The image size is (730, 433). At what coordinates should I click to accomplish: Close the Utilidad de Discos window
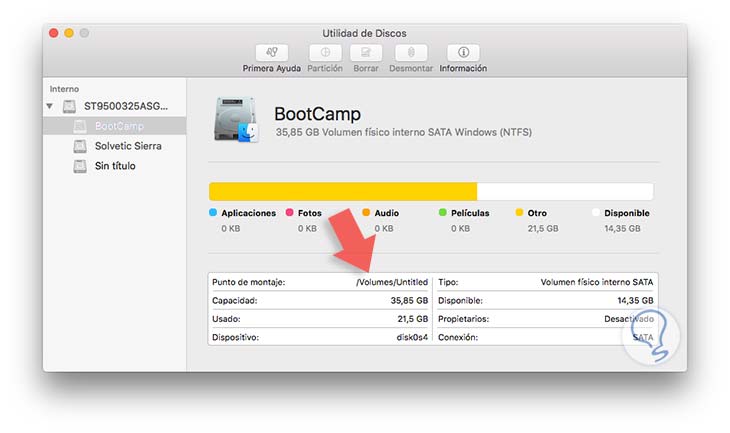pos(54,33)
